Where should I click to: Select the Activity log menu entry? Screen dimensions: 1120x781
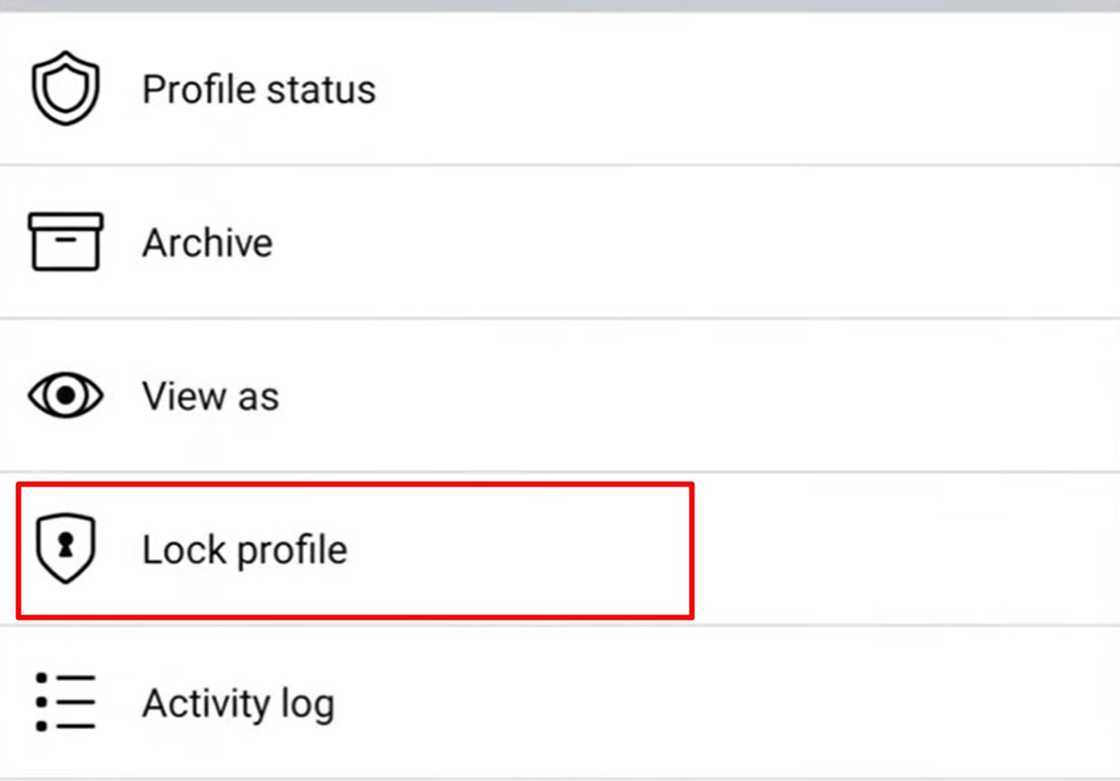click(239, 702)
